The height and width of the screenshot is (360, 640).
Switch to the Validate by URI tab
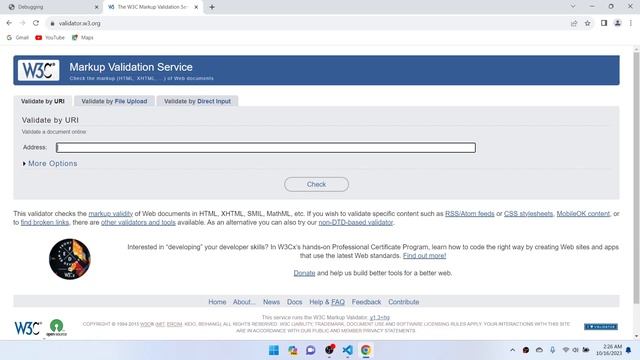point(43,101)
